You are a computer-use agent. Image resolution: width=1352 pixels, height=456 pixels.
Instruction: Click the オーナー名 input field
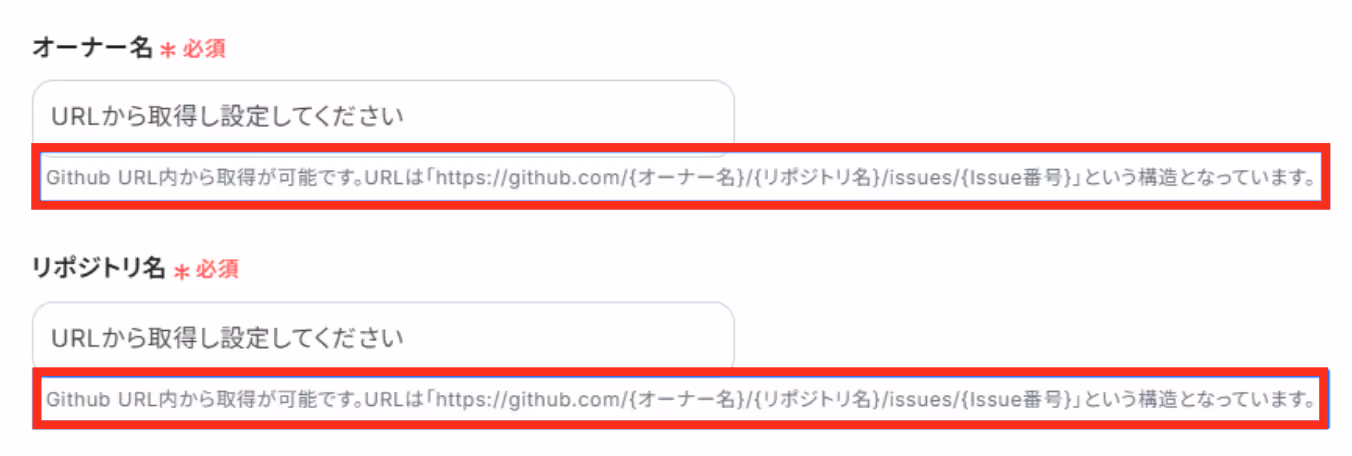(x=383, y=116)
